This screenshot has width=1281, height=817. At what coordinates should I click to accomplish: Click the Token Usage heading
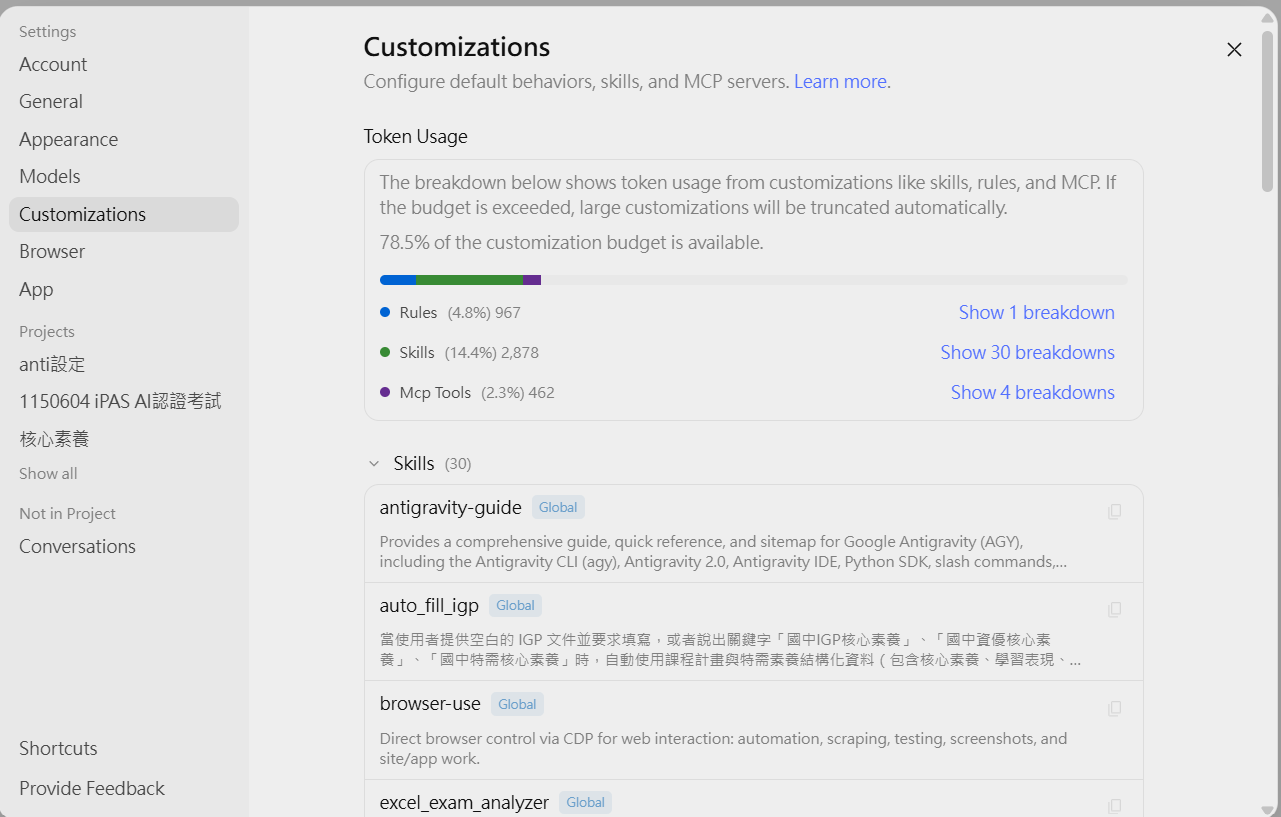click(x=415, y=136)
